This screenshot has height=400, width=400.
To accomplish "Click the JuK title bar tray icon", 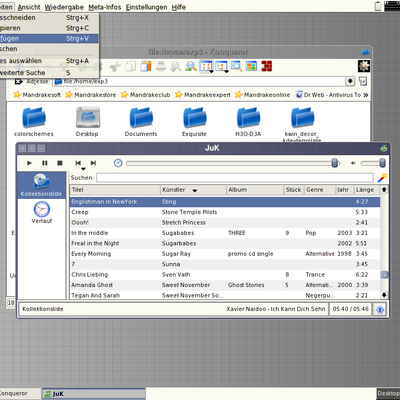I will (x=384, y=148).
